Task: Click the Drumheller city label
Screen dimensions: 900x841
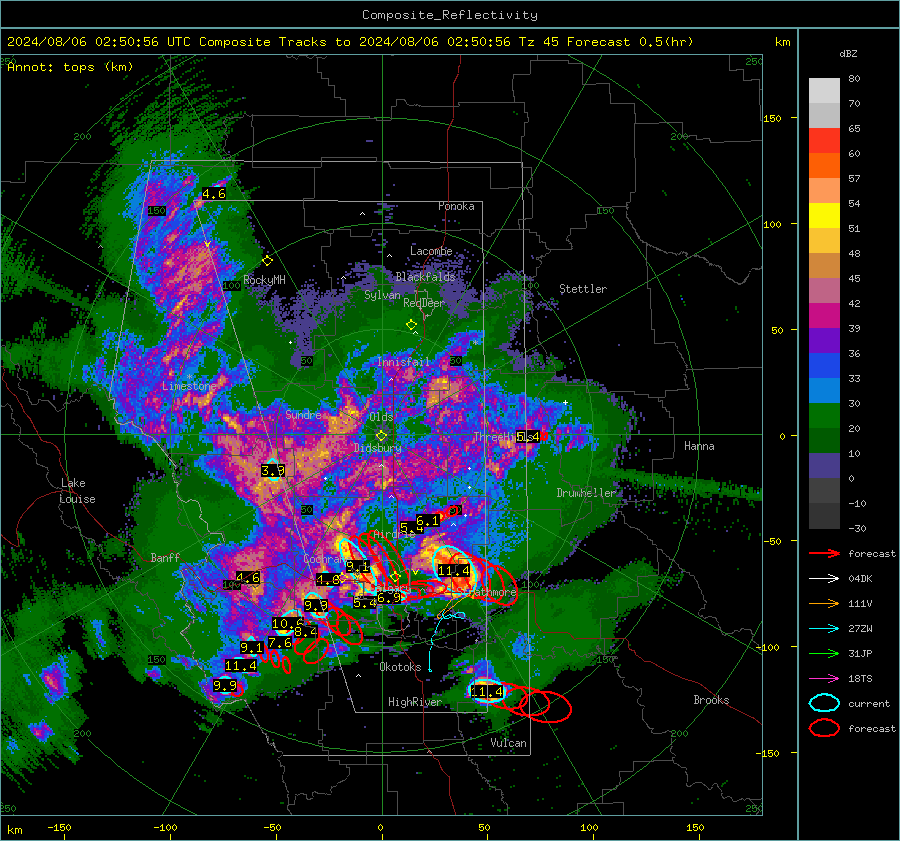Action: coord(586,493)
